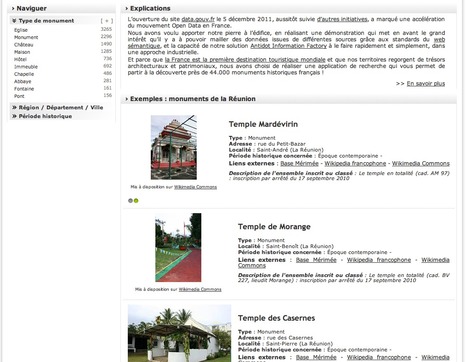This screenshot has width=467, height=362.
Task: Show more monument types with [+]
Action: tap(107, 21)
